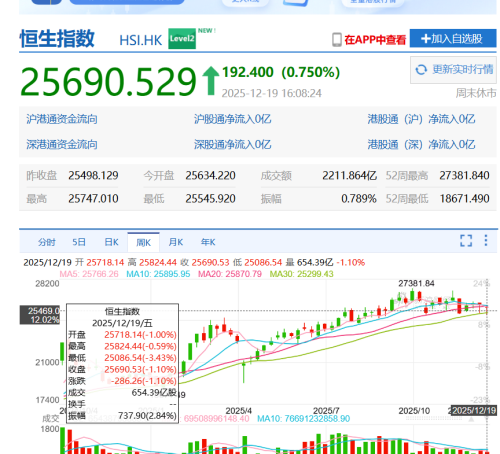This screenshot has height=454, width=500.
Task: Click the green up arrow beside the price
Action: coord(211,81)
